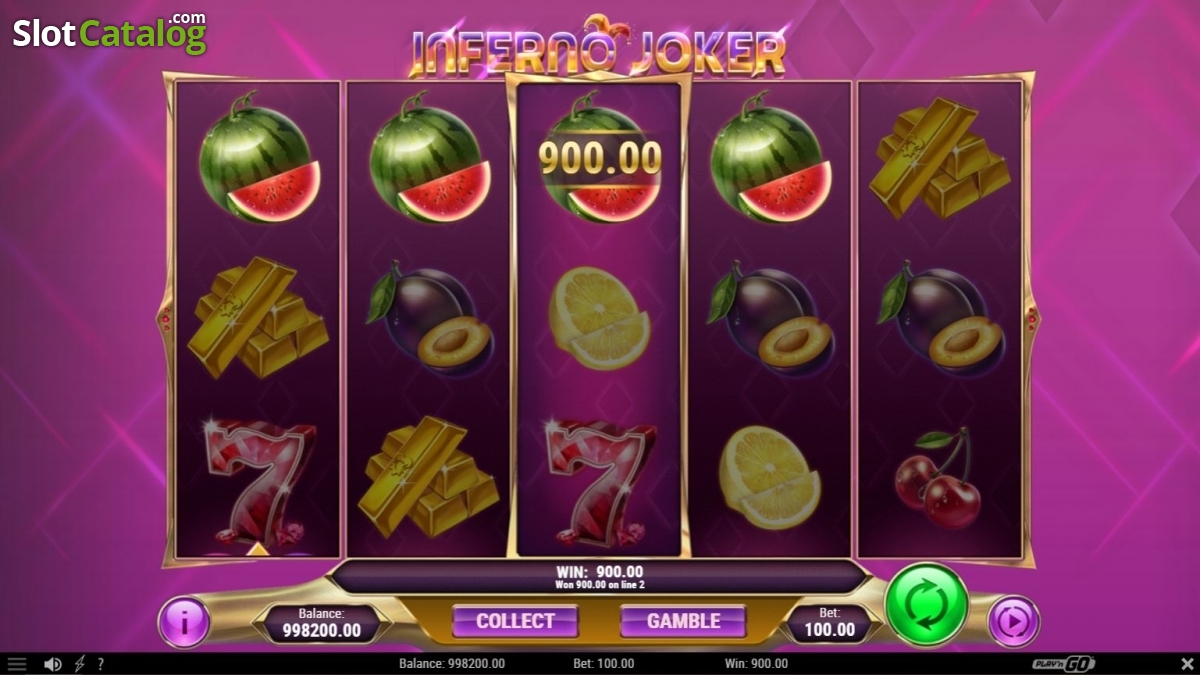This screenshot has height=675, width=1200.
Task: Click the gold bars atop fifth reel
Action: [x=936, y=159]
